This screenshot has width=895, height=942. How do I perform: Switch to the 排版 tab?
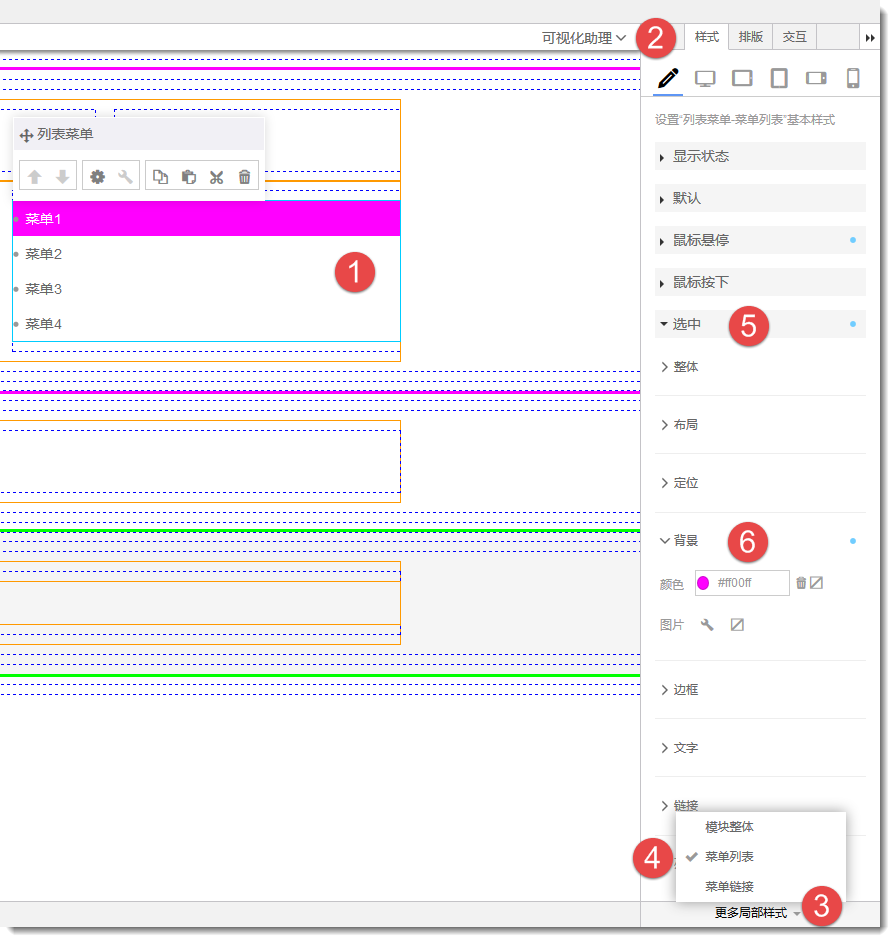(x=750, y=37)
